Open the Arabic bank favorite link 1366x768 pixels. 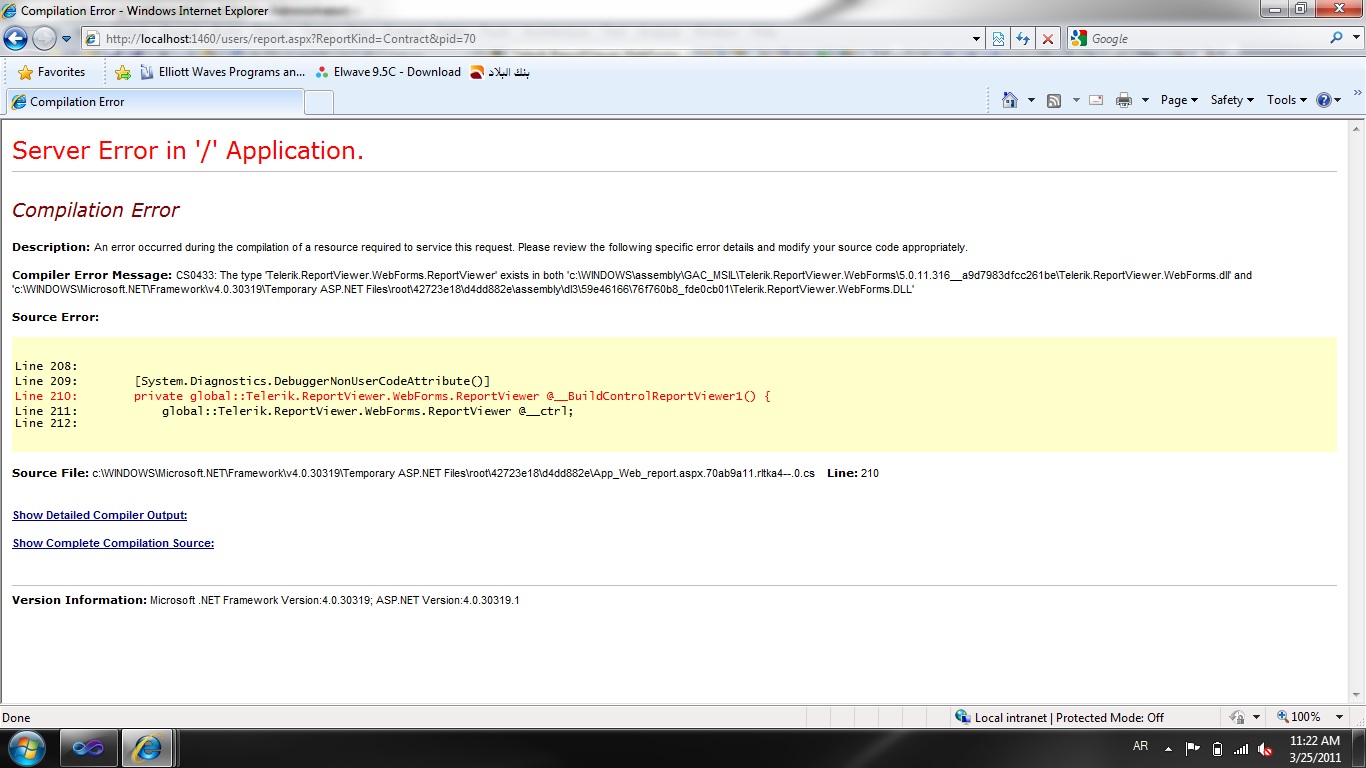pyautogui.click(x=500, y=72)
